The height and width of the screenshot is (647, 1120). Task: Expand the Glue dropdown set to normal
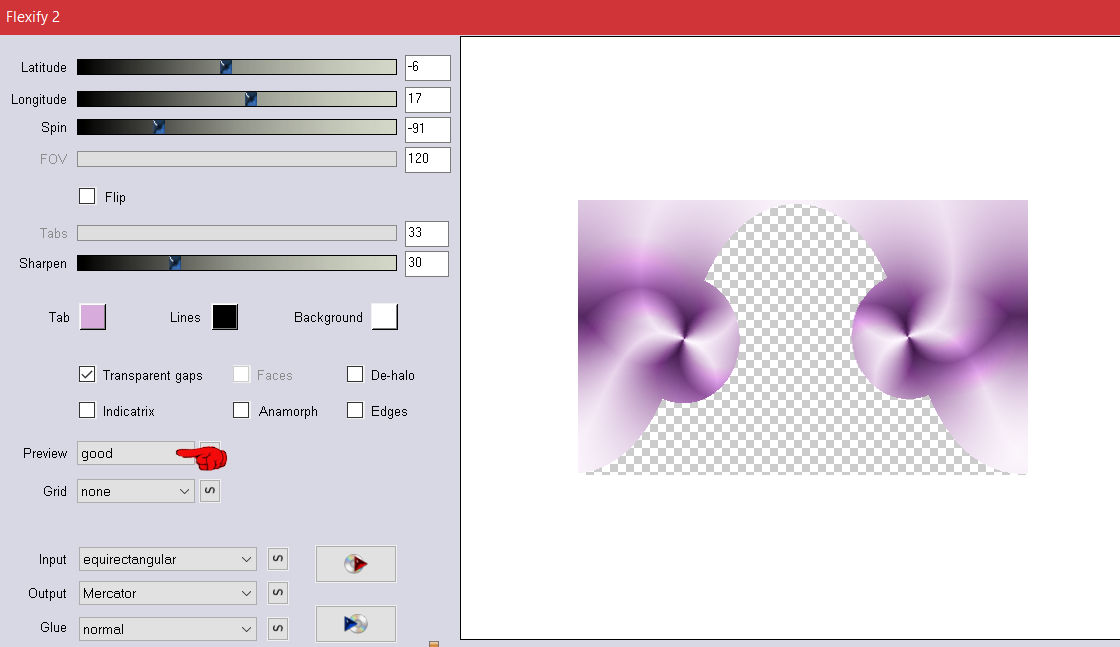(x=167, y=629)
